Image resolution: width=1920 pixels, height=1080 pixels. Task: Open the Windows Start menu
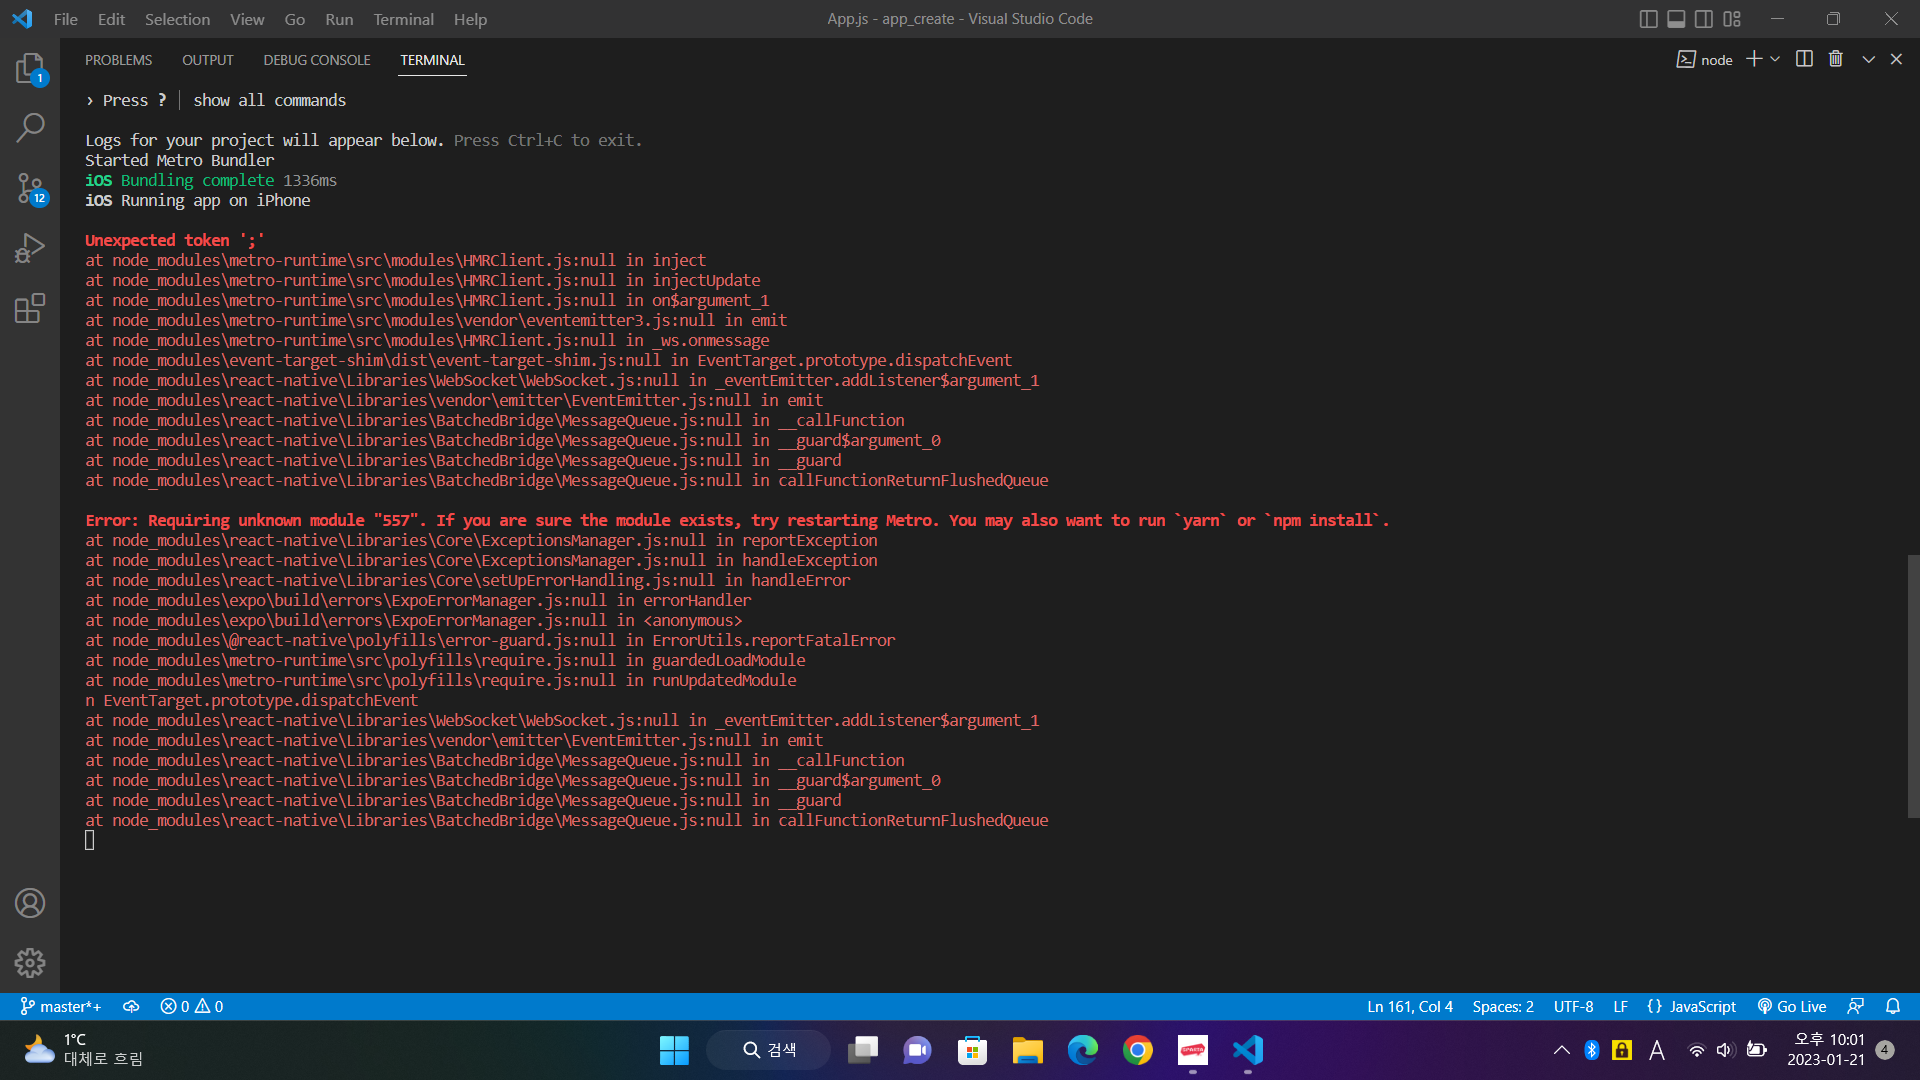(x=674, y=1050)
